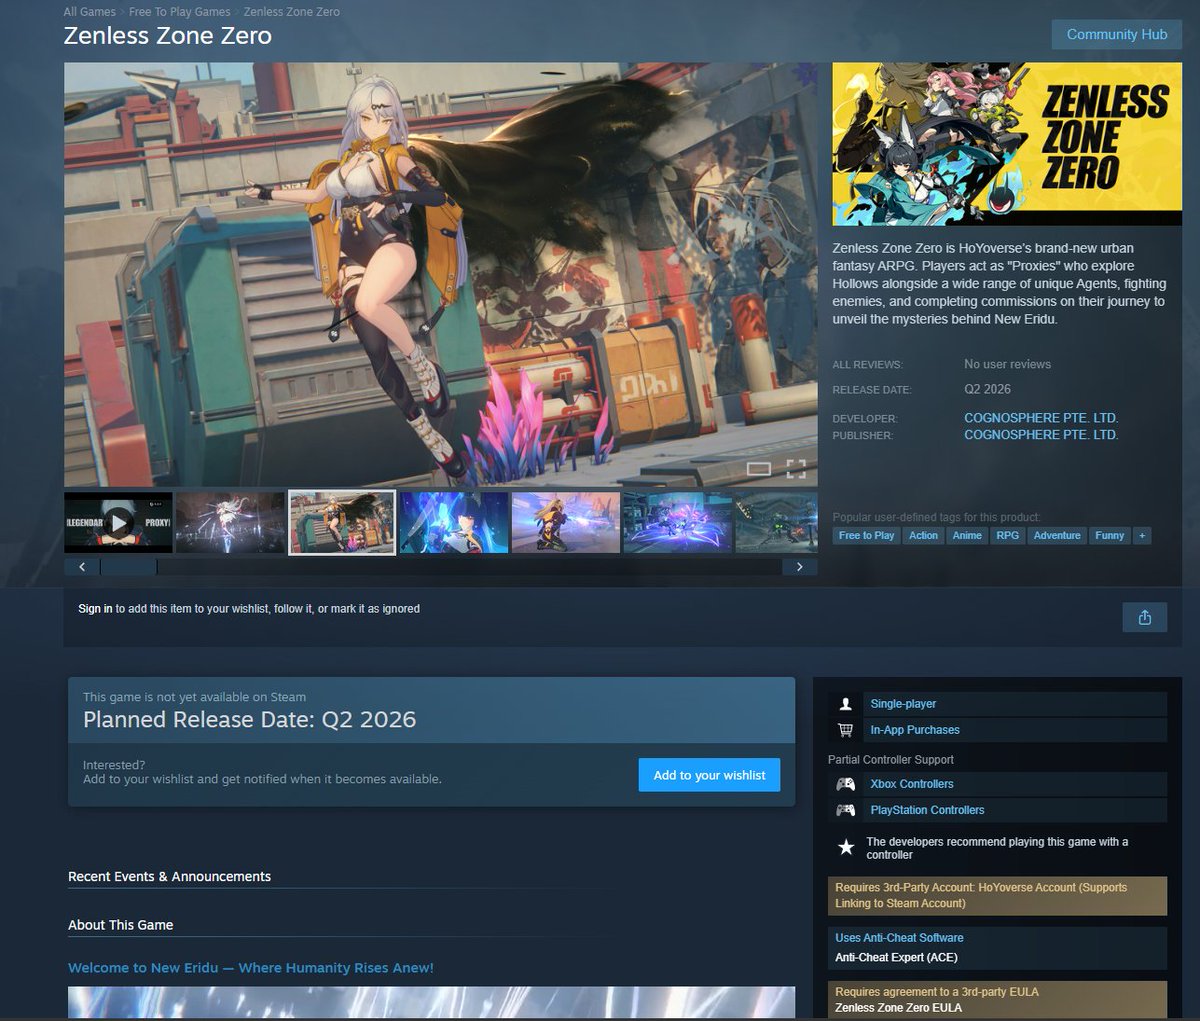The height and width of the screenshot is (1021, 1200).
Task: Select the second thumbnail with white-haired character
Action: pyautogui.click(x=230, y=522)
